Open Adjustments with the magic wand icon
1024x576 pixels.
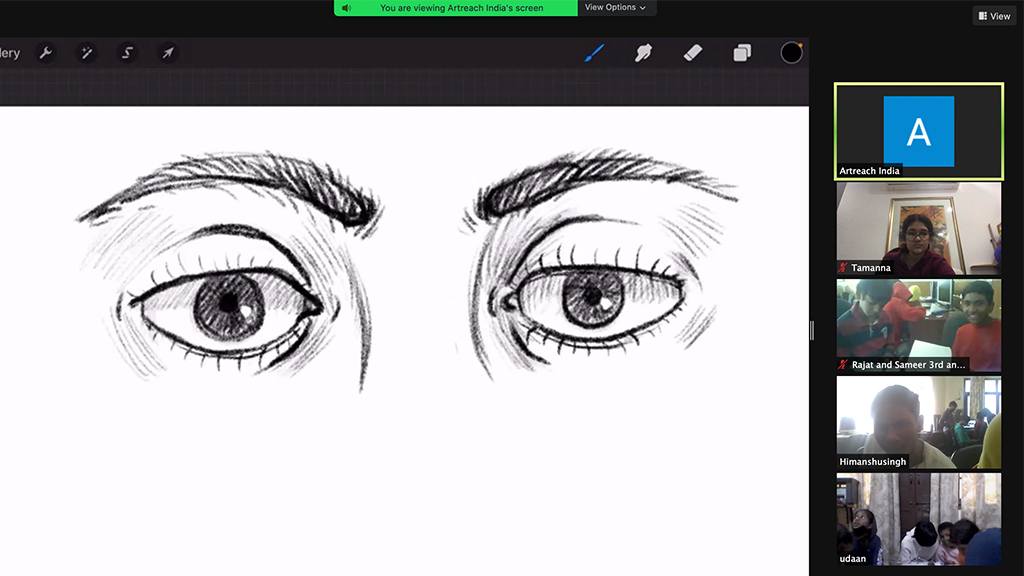coord(87,53)
